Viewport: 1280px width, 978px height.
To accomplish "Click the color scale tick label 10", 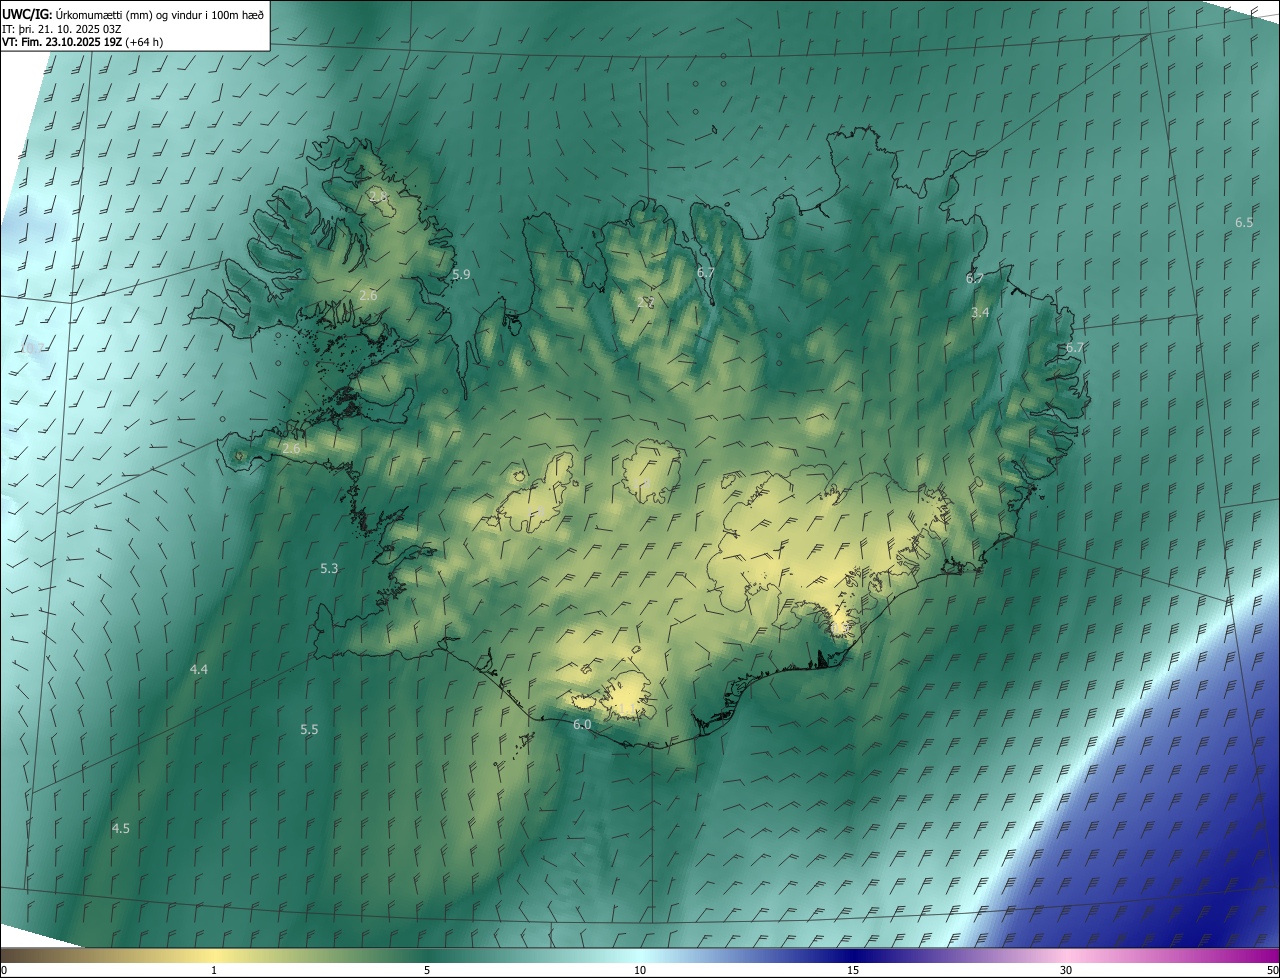I will tap(640, 970).
